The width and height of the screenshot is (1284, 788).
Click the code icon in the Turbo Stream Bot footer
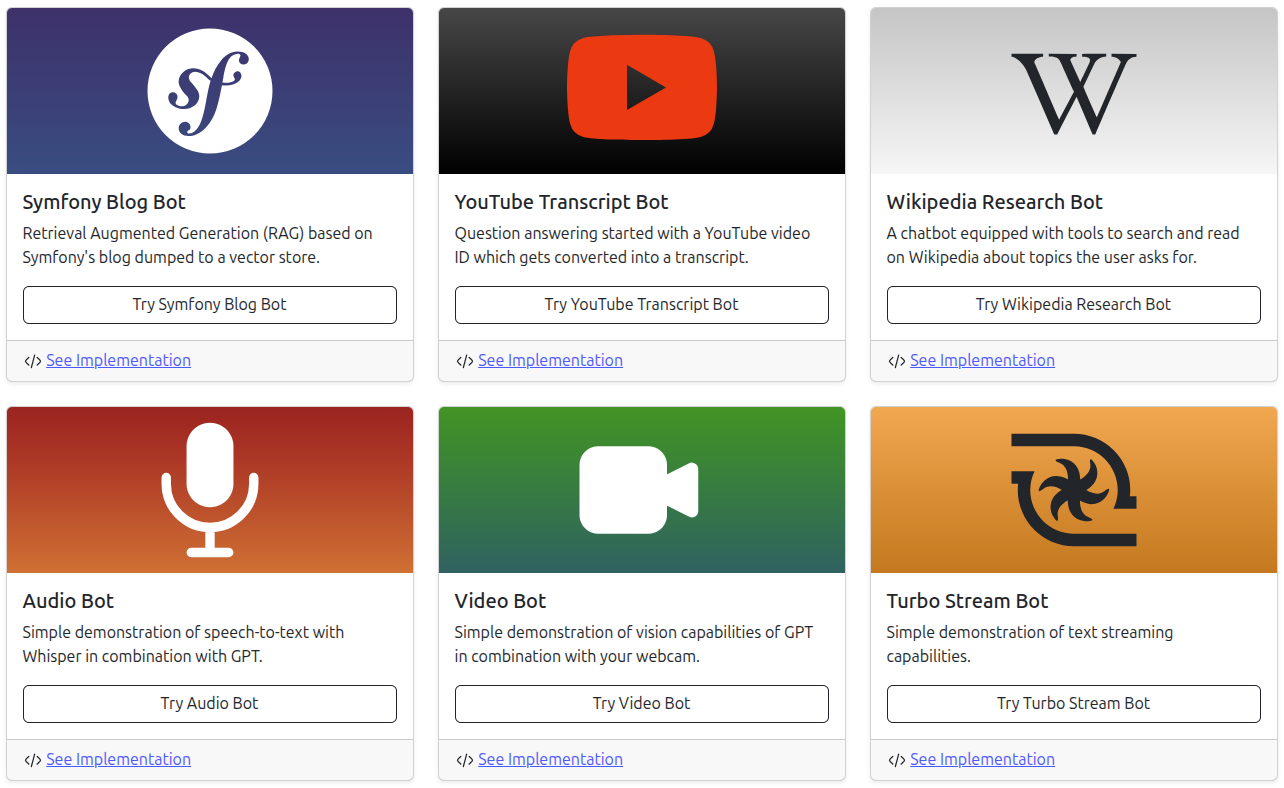[896, 760]
